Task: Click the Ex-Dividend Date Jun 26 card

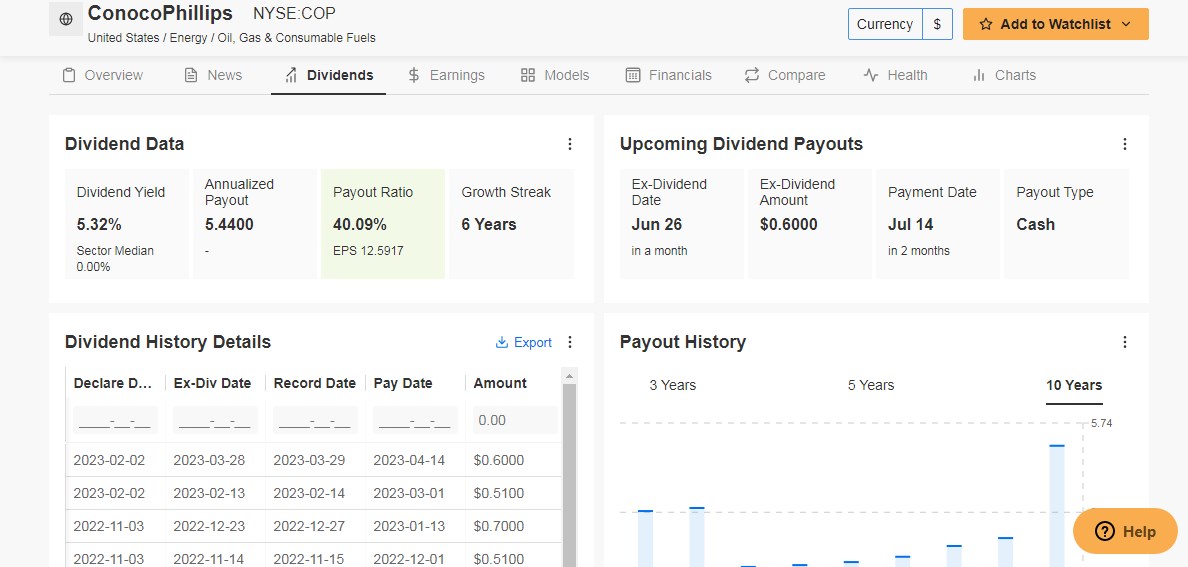Action: (x=681, y=224)
